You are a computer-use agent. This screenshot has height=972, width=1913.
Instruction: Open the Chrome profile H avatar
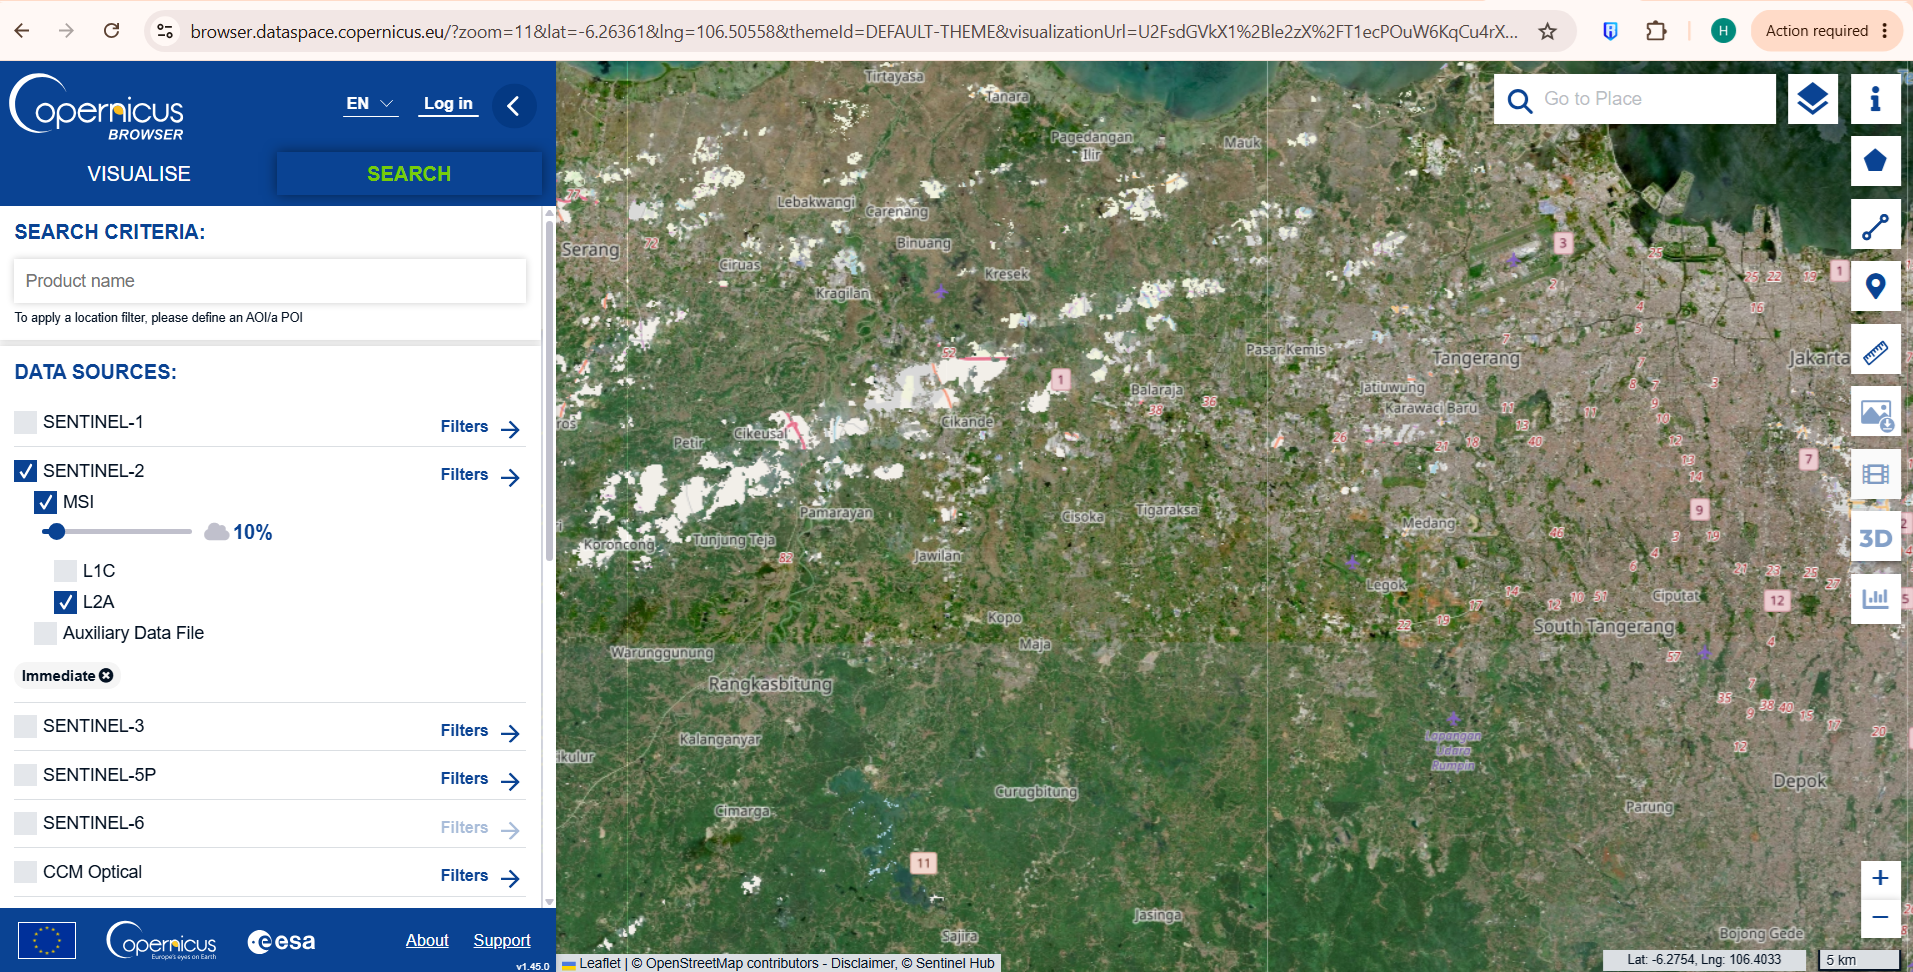pos(1723,31)
